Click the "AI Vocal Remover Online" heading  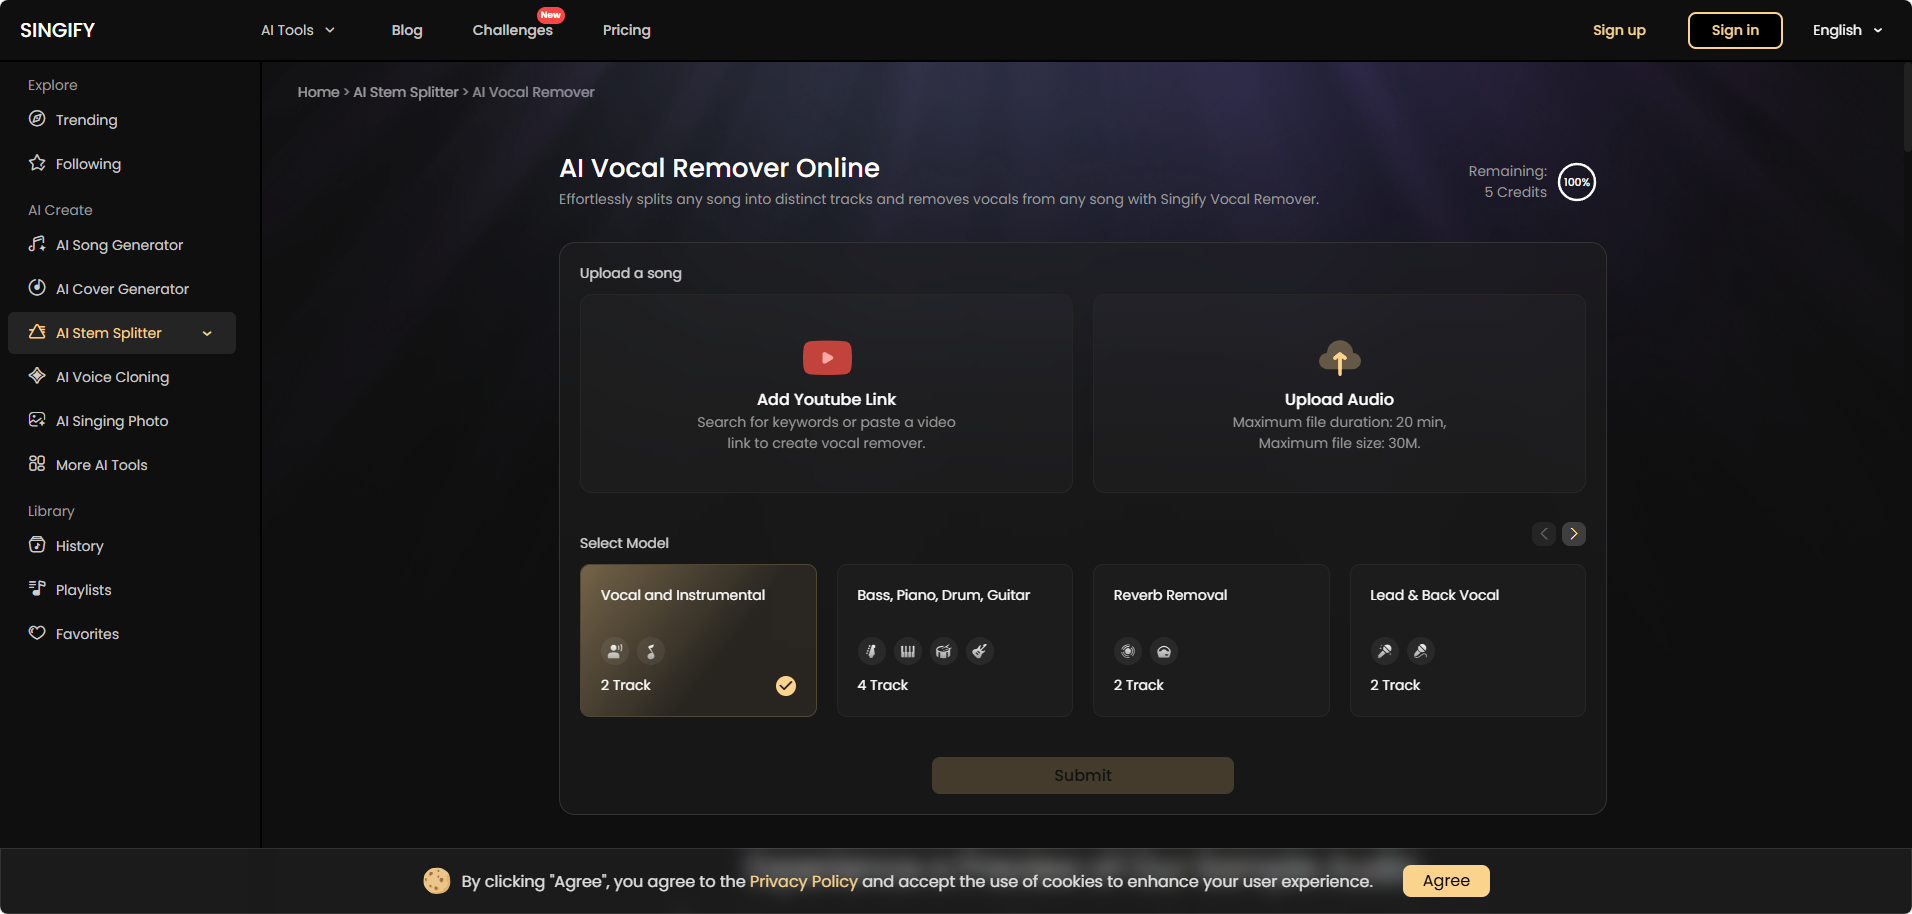719,168
